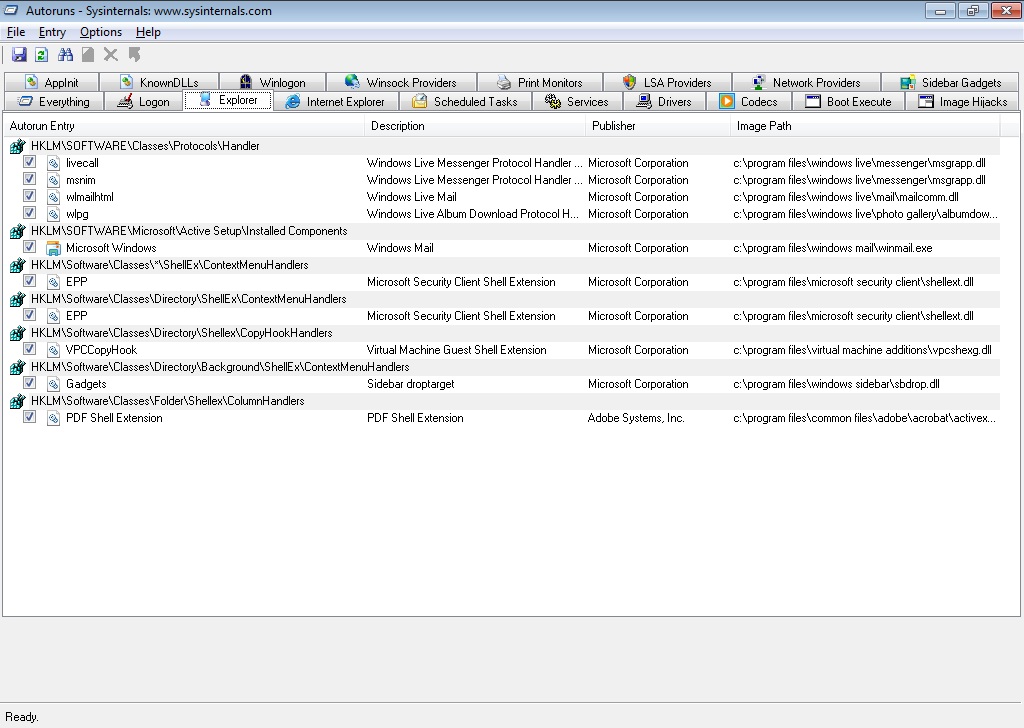This screenshot has height=728, width=1024.
Task: Uncheck the livecall entry checkbox
Action: pyautogui.click(x=29, y=162)
